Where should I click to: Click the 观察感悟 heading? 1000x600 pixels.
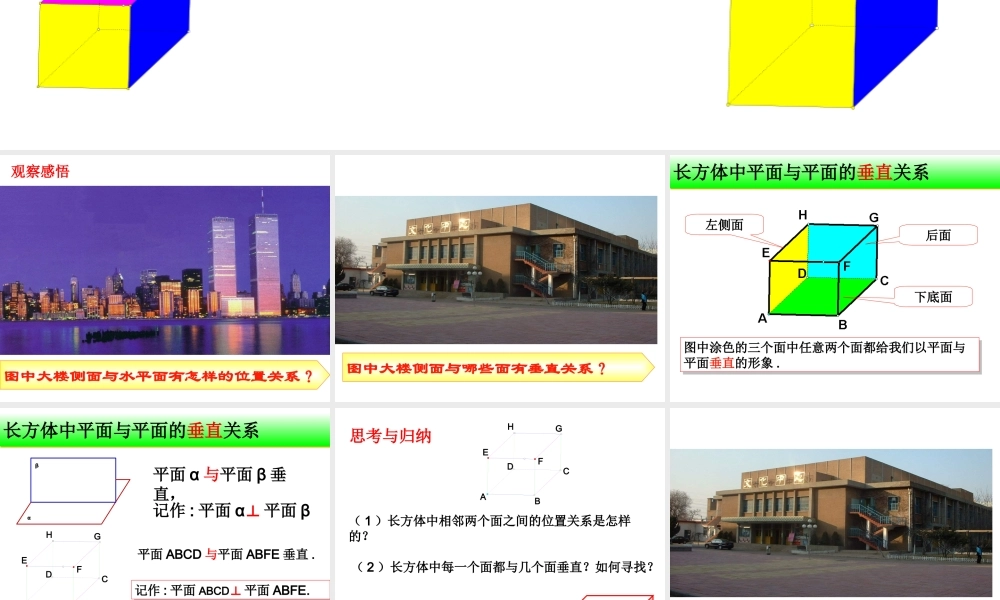40,171
